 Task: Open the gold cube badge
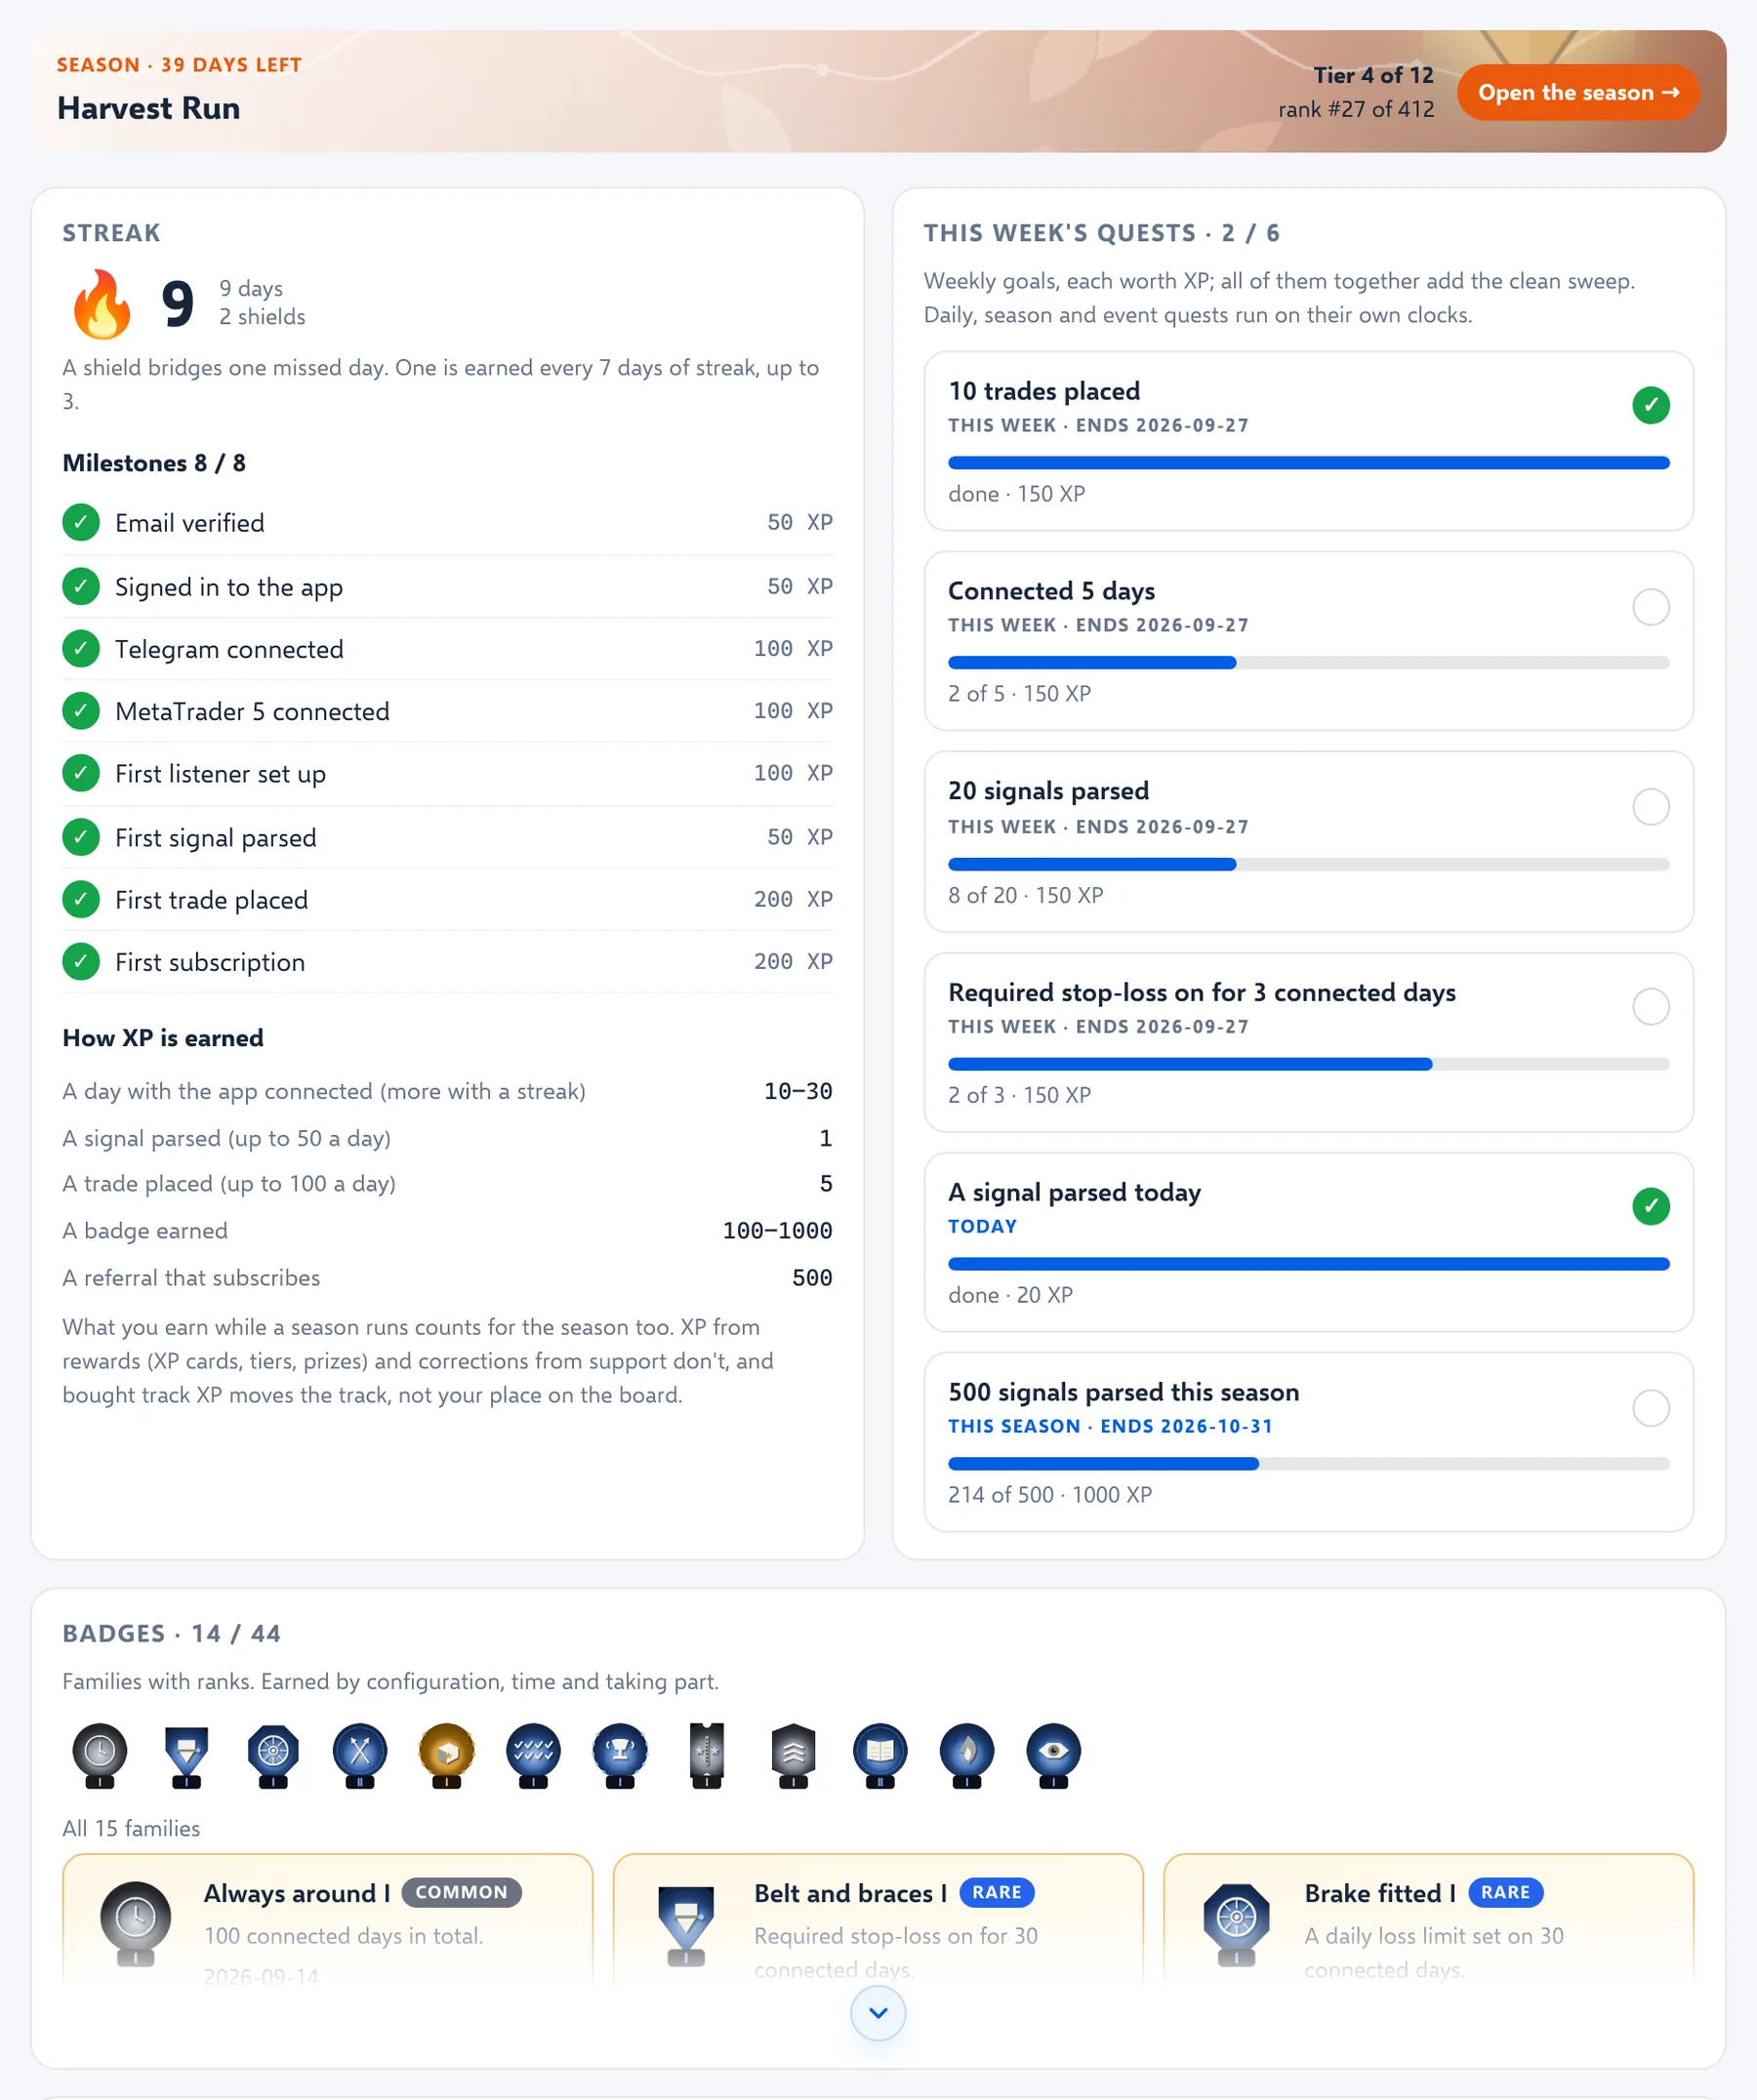pos(447,1755)
